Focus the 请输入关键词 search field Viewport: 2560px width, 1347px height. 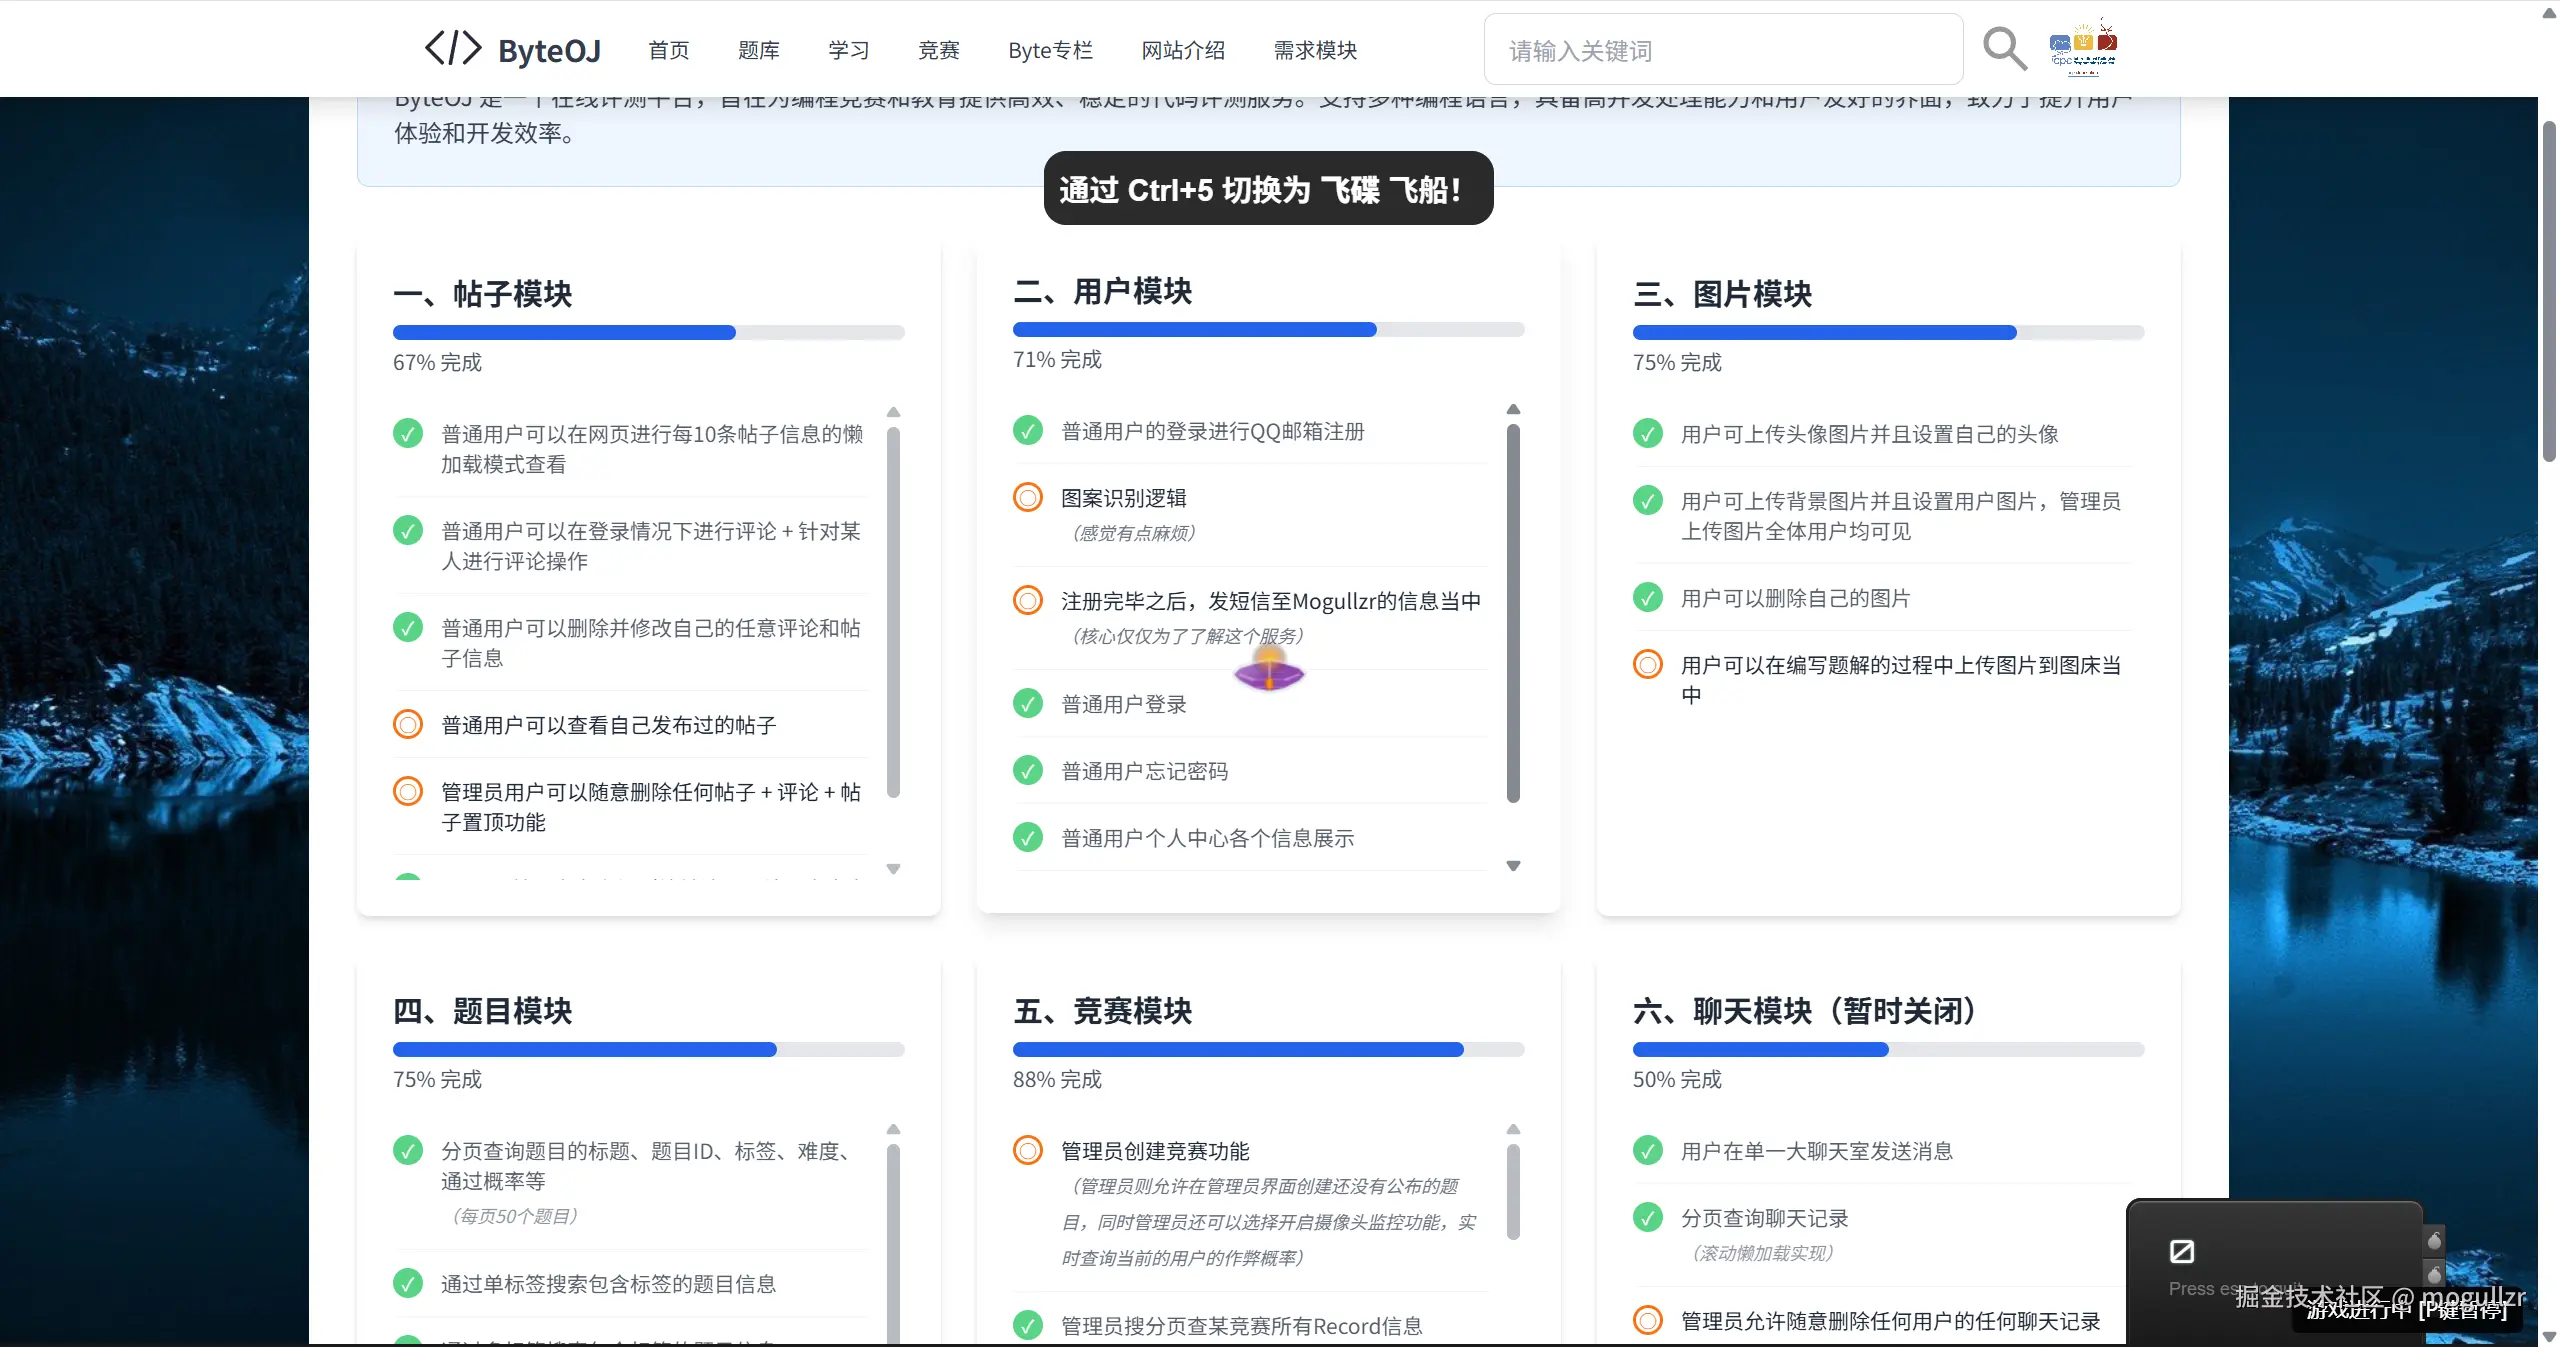1722,50
